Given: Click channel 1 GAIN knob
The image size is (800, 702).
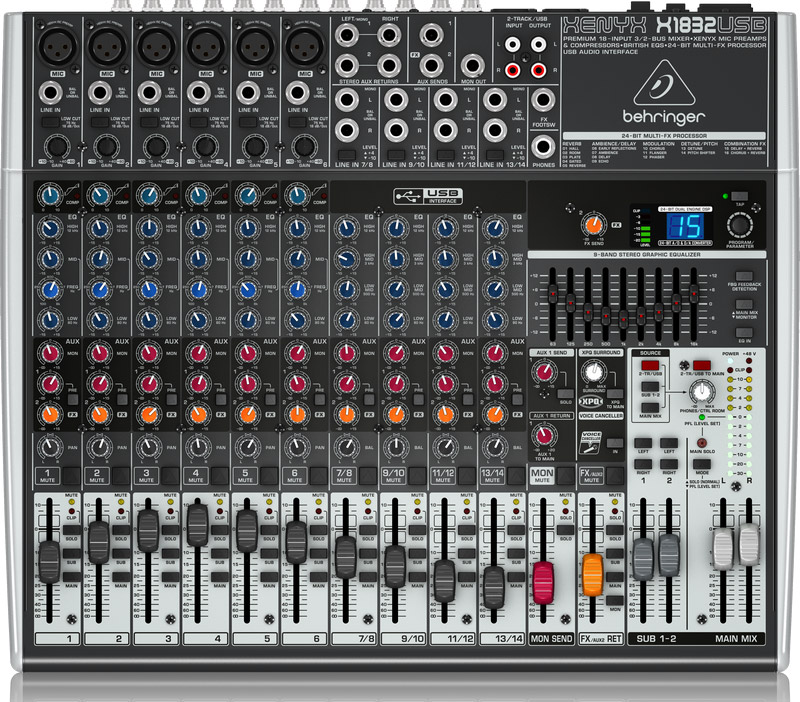Looking at the screenshot, I should [58, 147].
